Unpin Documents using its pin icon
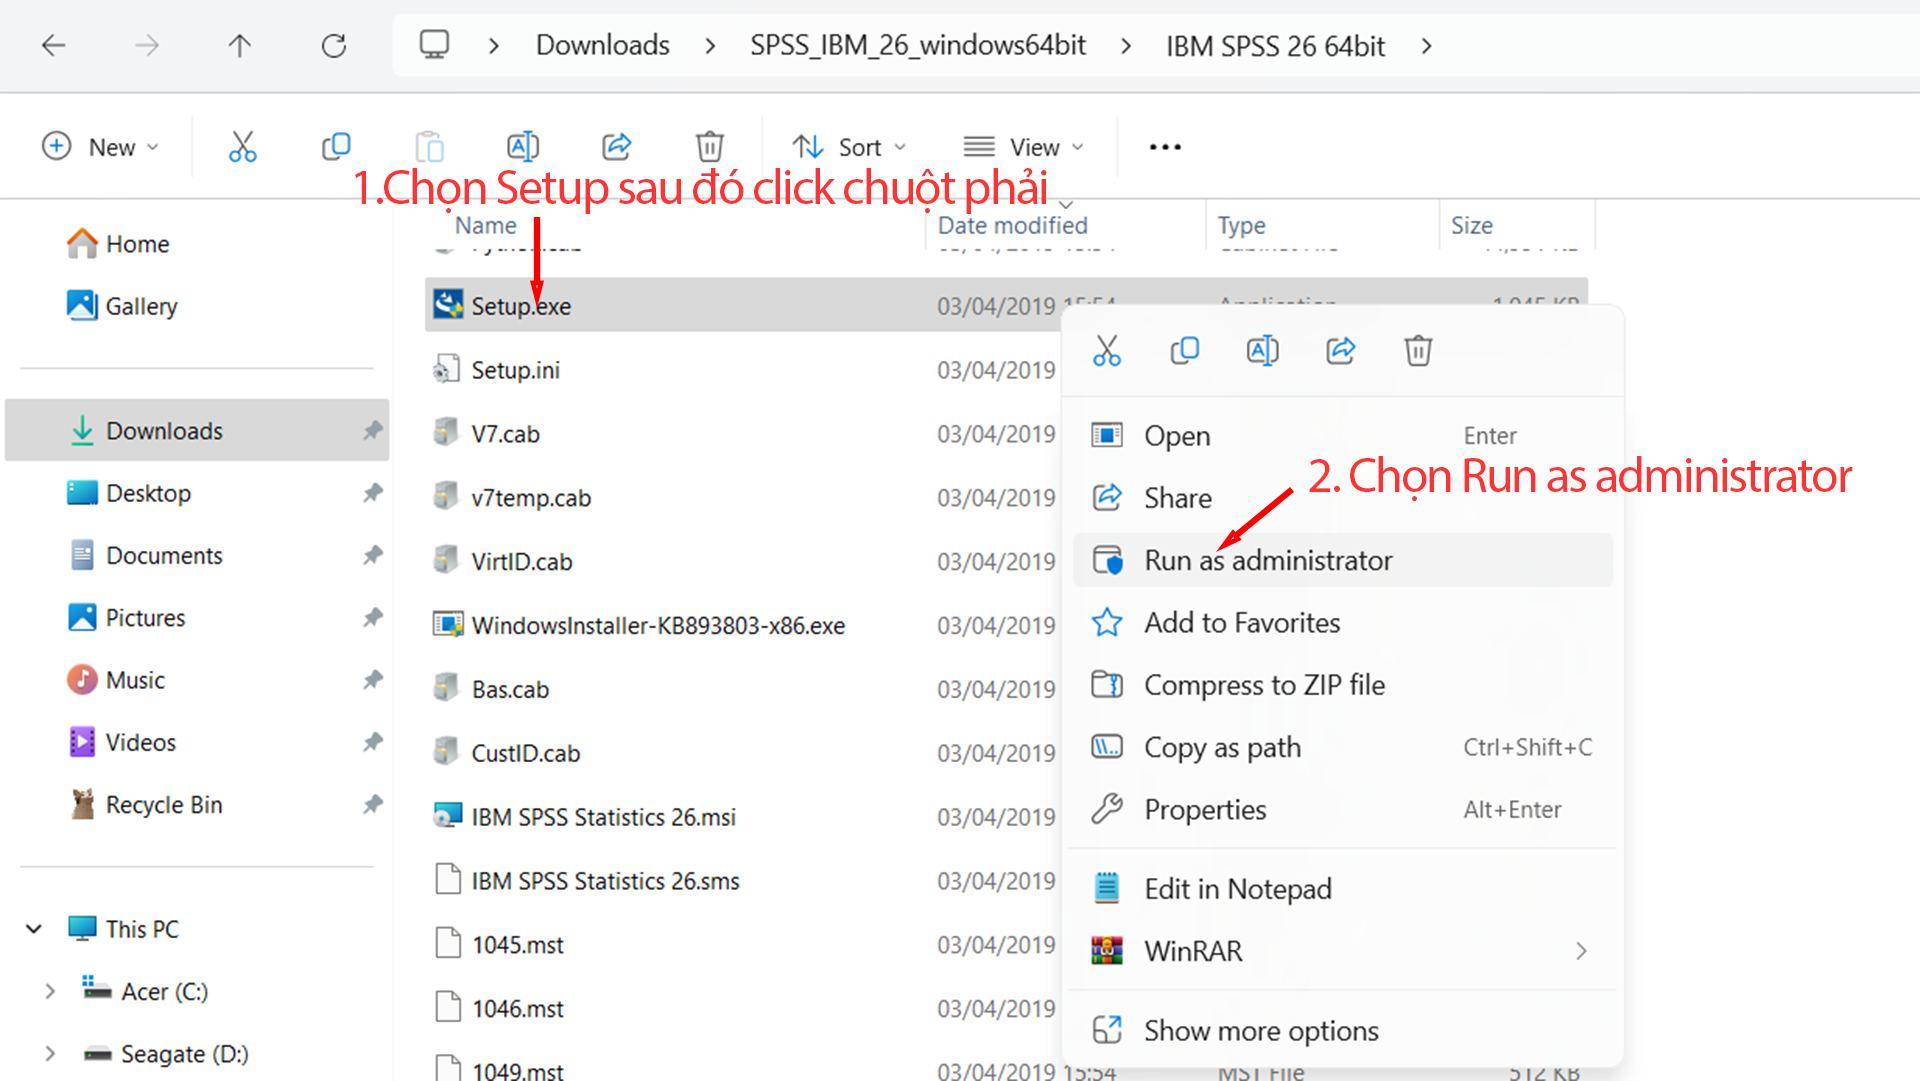 click(372, 555)
